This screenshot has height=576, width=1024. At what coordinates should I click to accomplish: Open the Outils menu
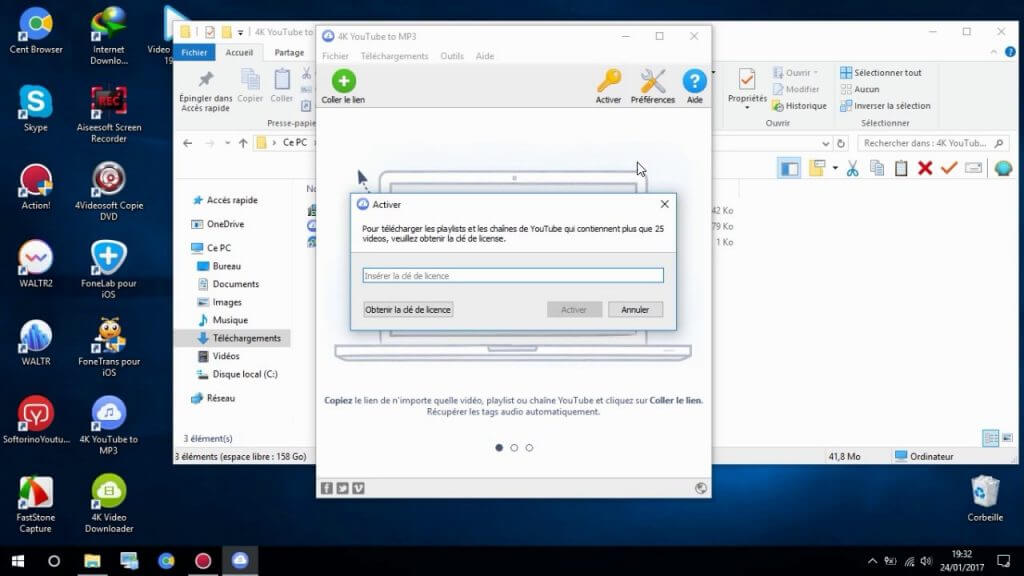pos(452,56)
